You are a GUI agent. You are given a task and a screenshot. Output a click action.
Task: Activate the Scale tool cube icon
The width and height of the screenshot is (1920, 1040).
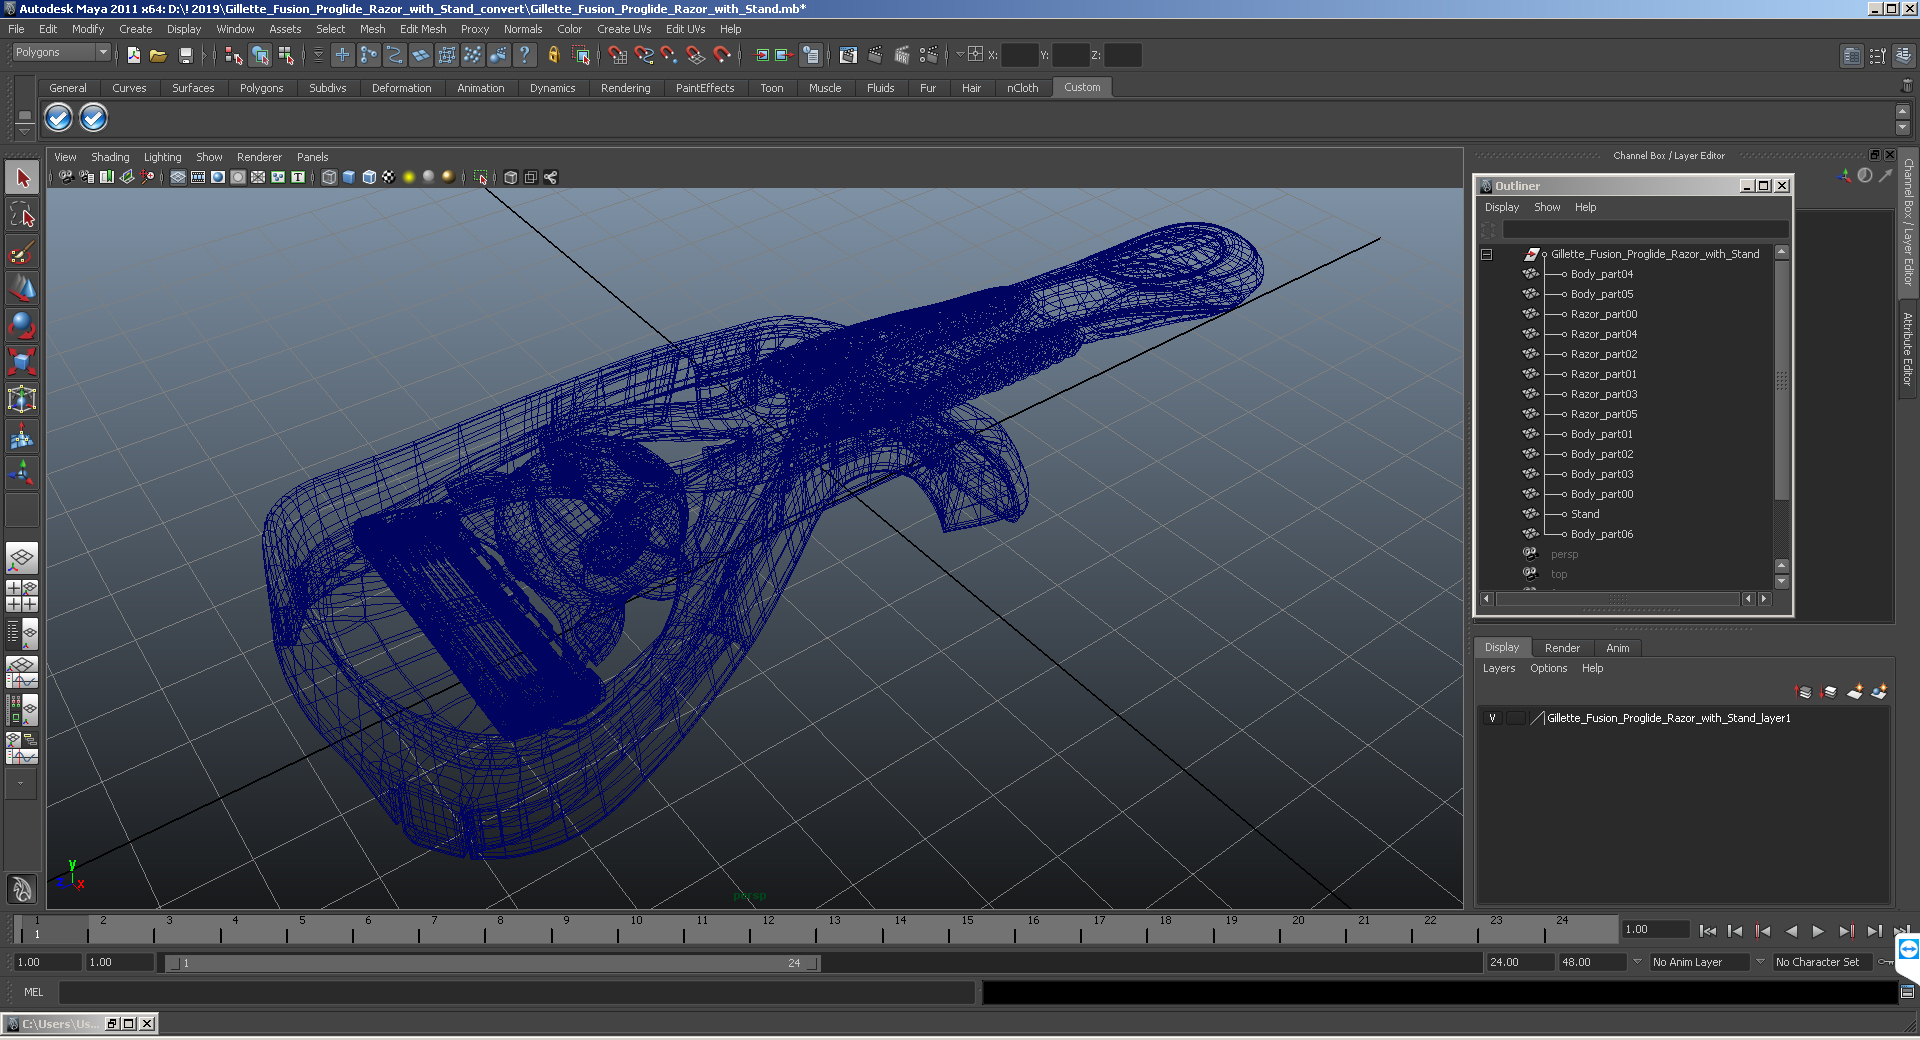[x=22, y=361]
